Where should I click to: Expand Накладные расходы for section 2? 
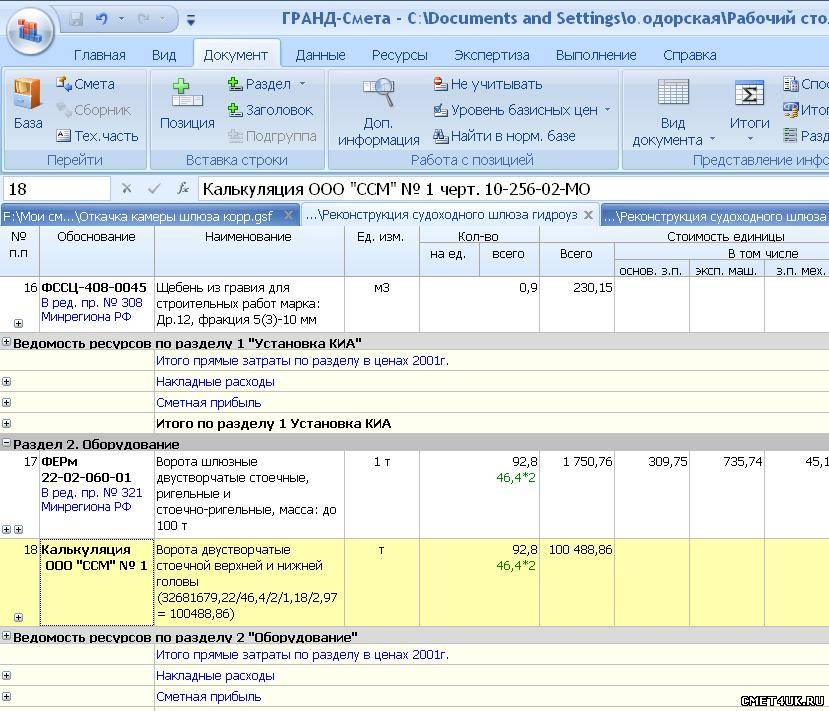pyautogui.click(x=6, y=676)
